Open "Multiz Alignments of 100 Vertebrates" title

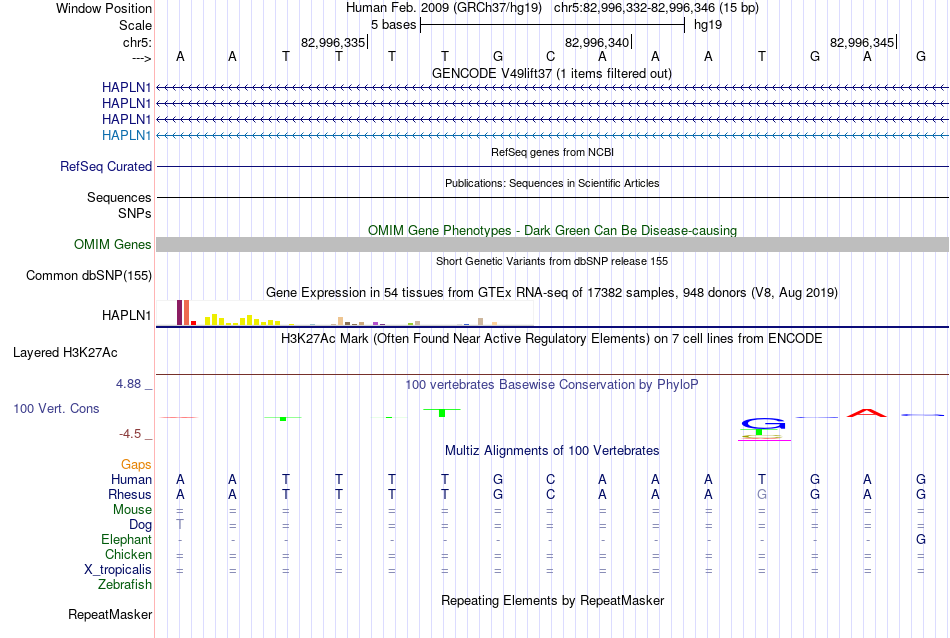click(552, 450)
